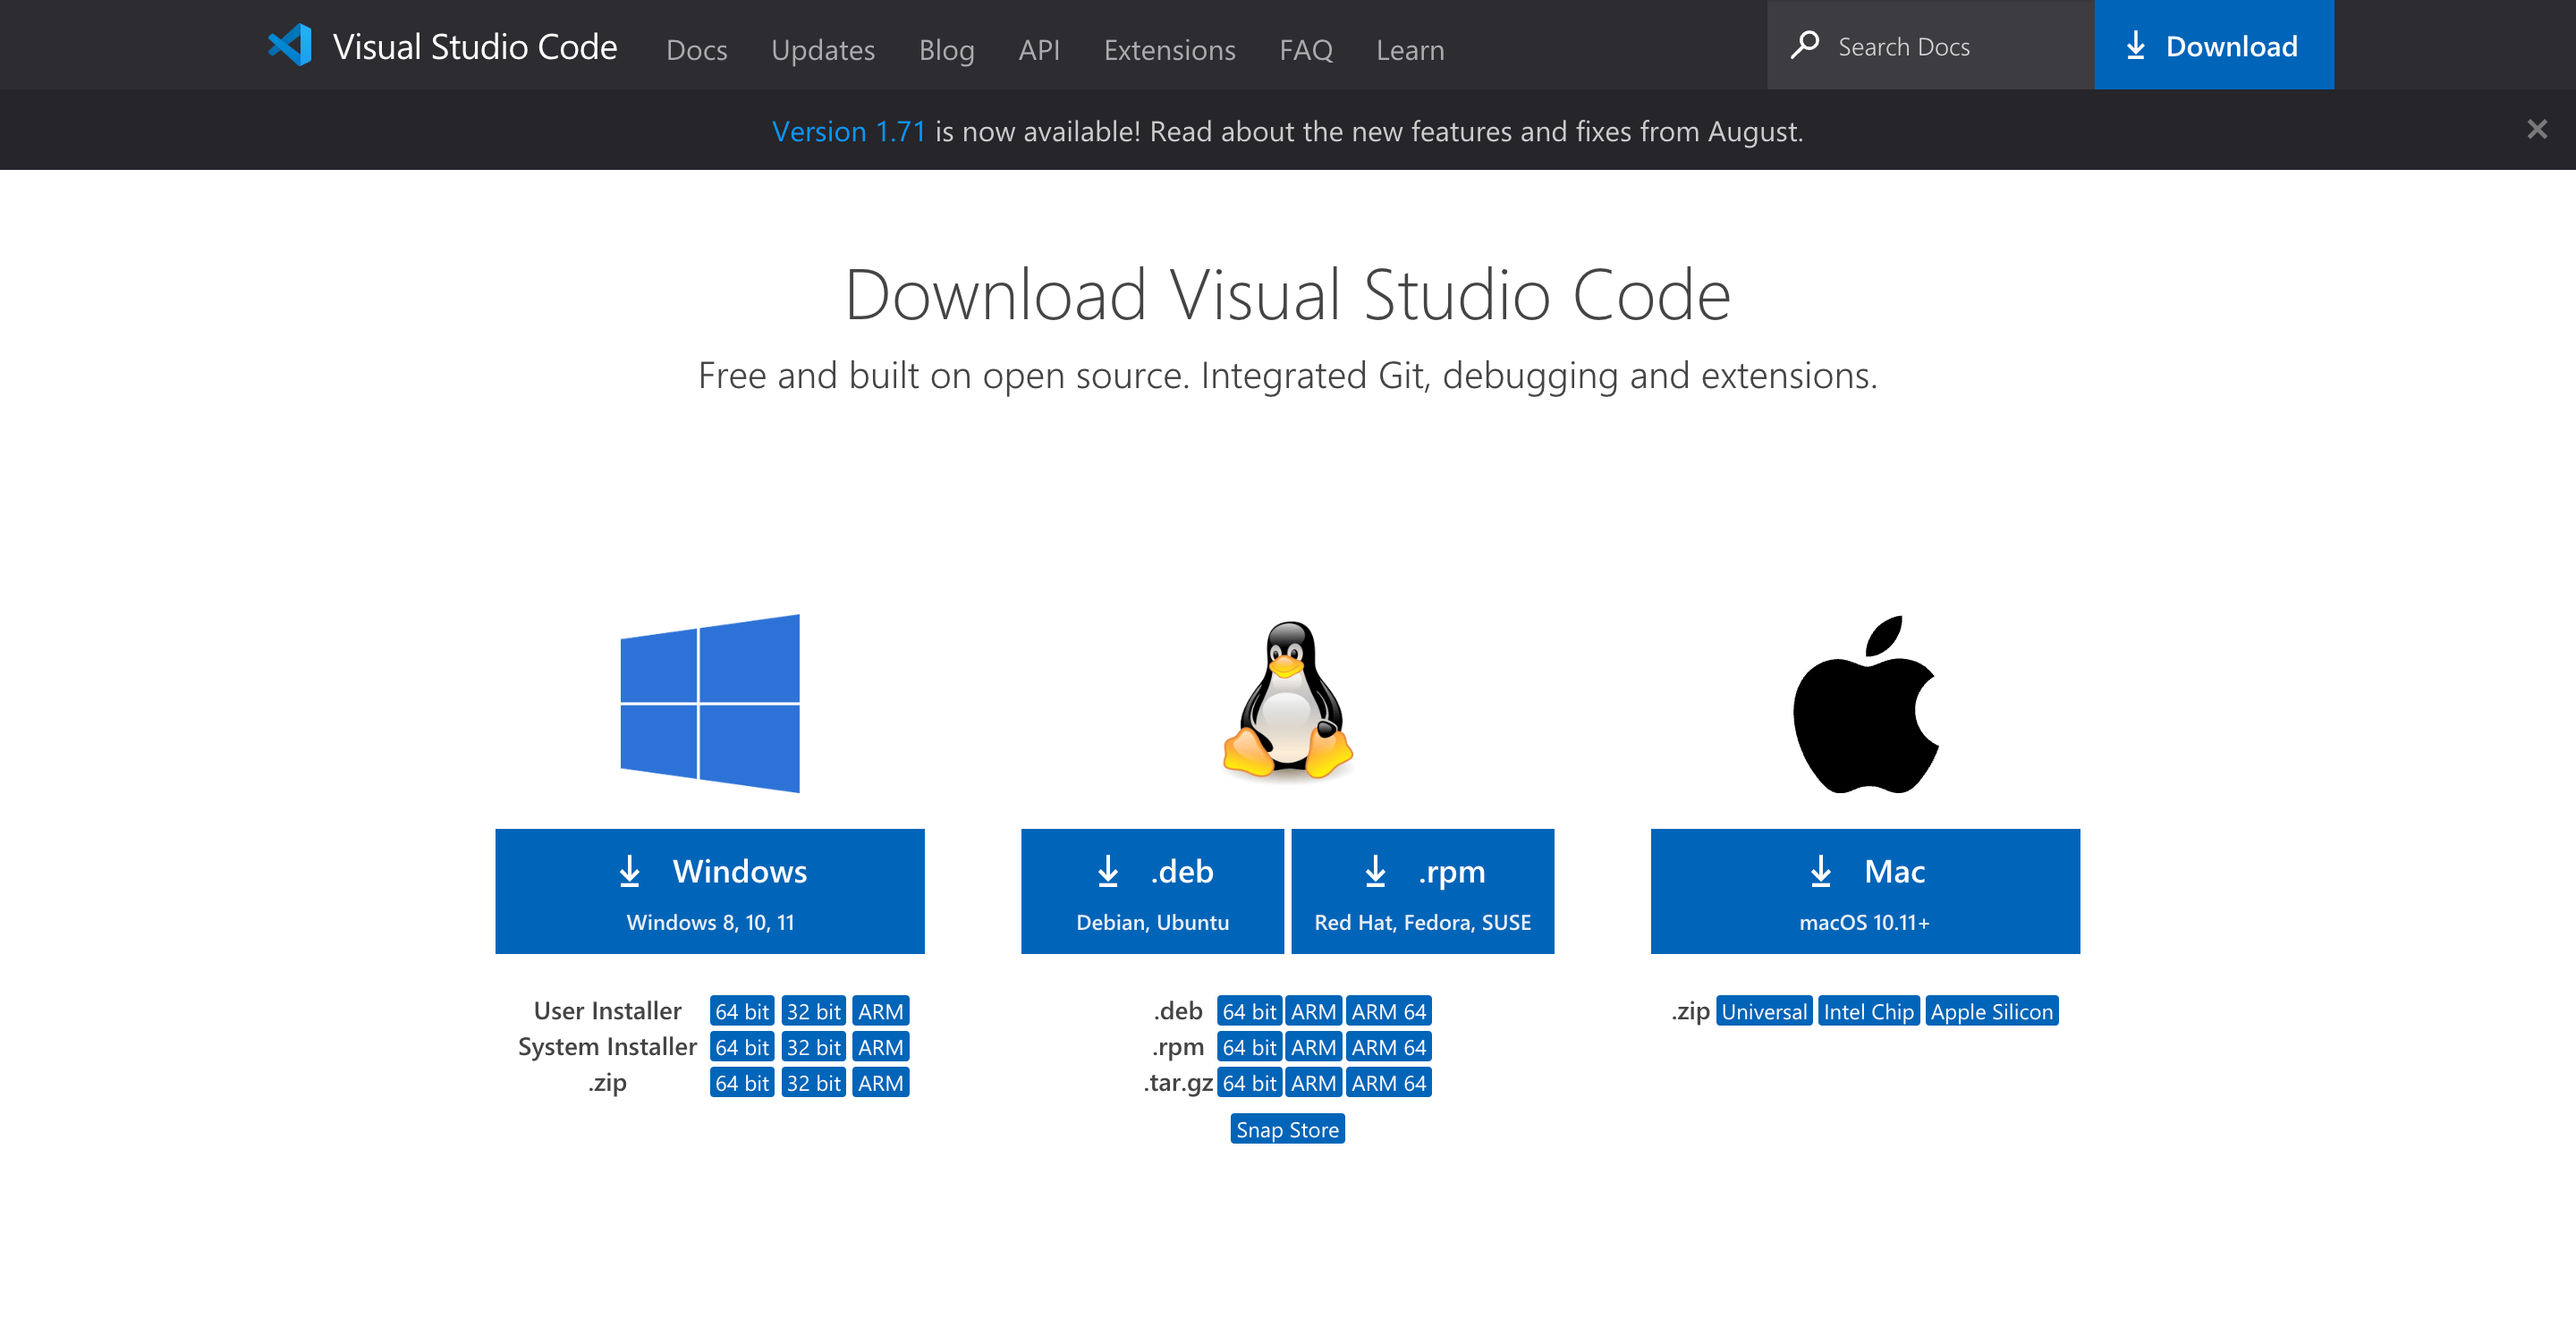Select Windows System Installer 64 bit

pyautogui.click(x=741, y=1046)
